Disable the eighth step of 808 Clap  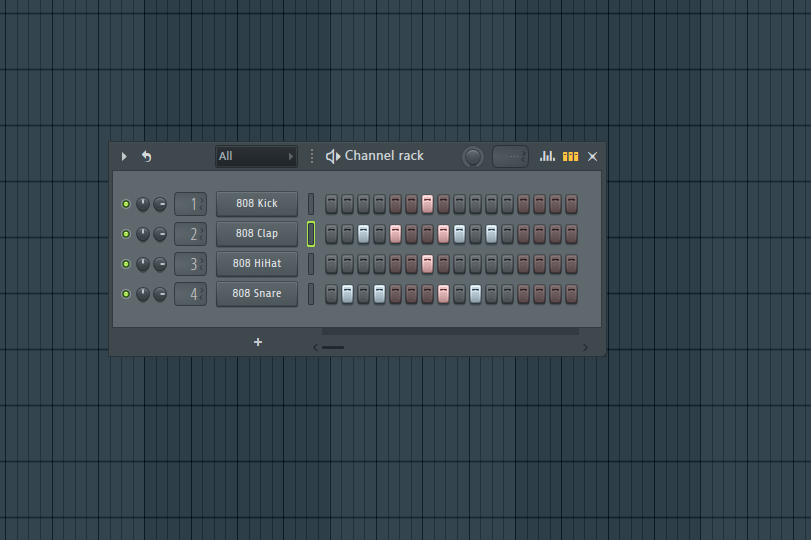(443, 234)
